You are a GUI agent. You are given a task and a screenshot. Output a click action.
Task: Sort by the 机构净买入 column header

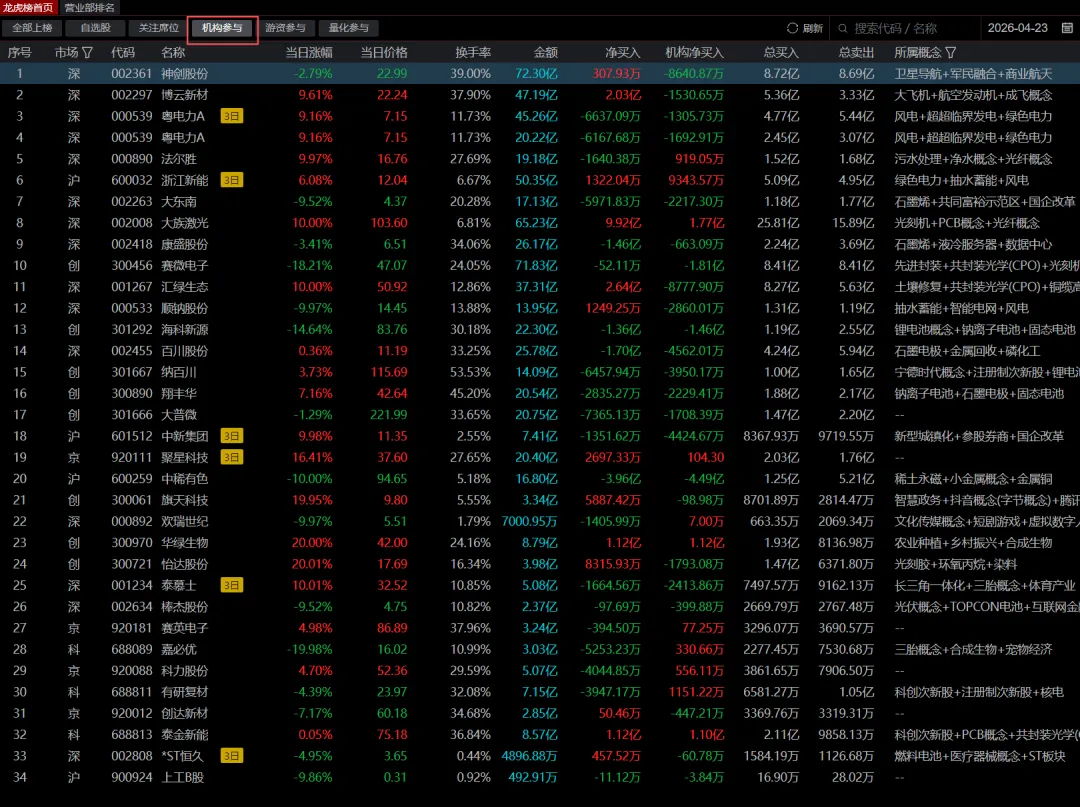(x=694, y=52)
